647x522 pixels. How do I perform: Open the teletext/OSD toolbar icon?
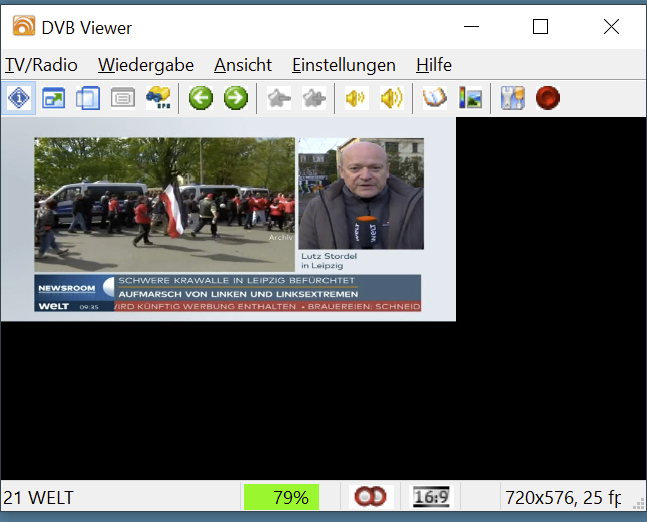(x=123, y=98)
